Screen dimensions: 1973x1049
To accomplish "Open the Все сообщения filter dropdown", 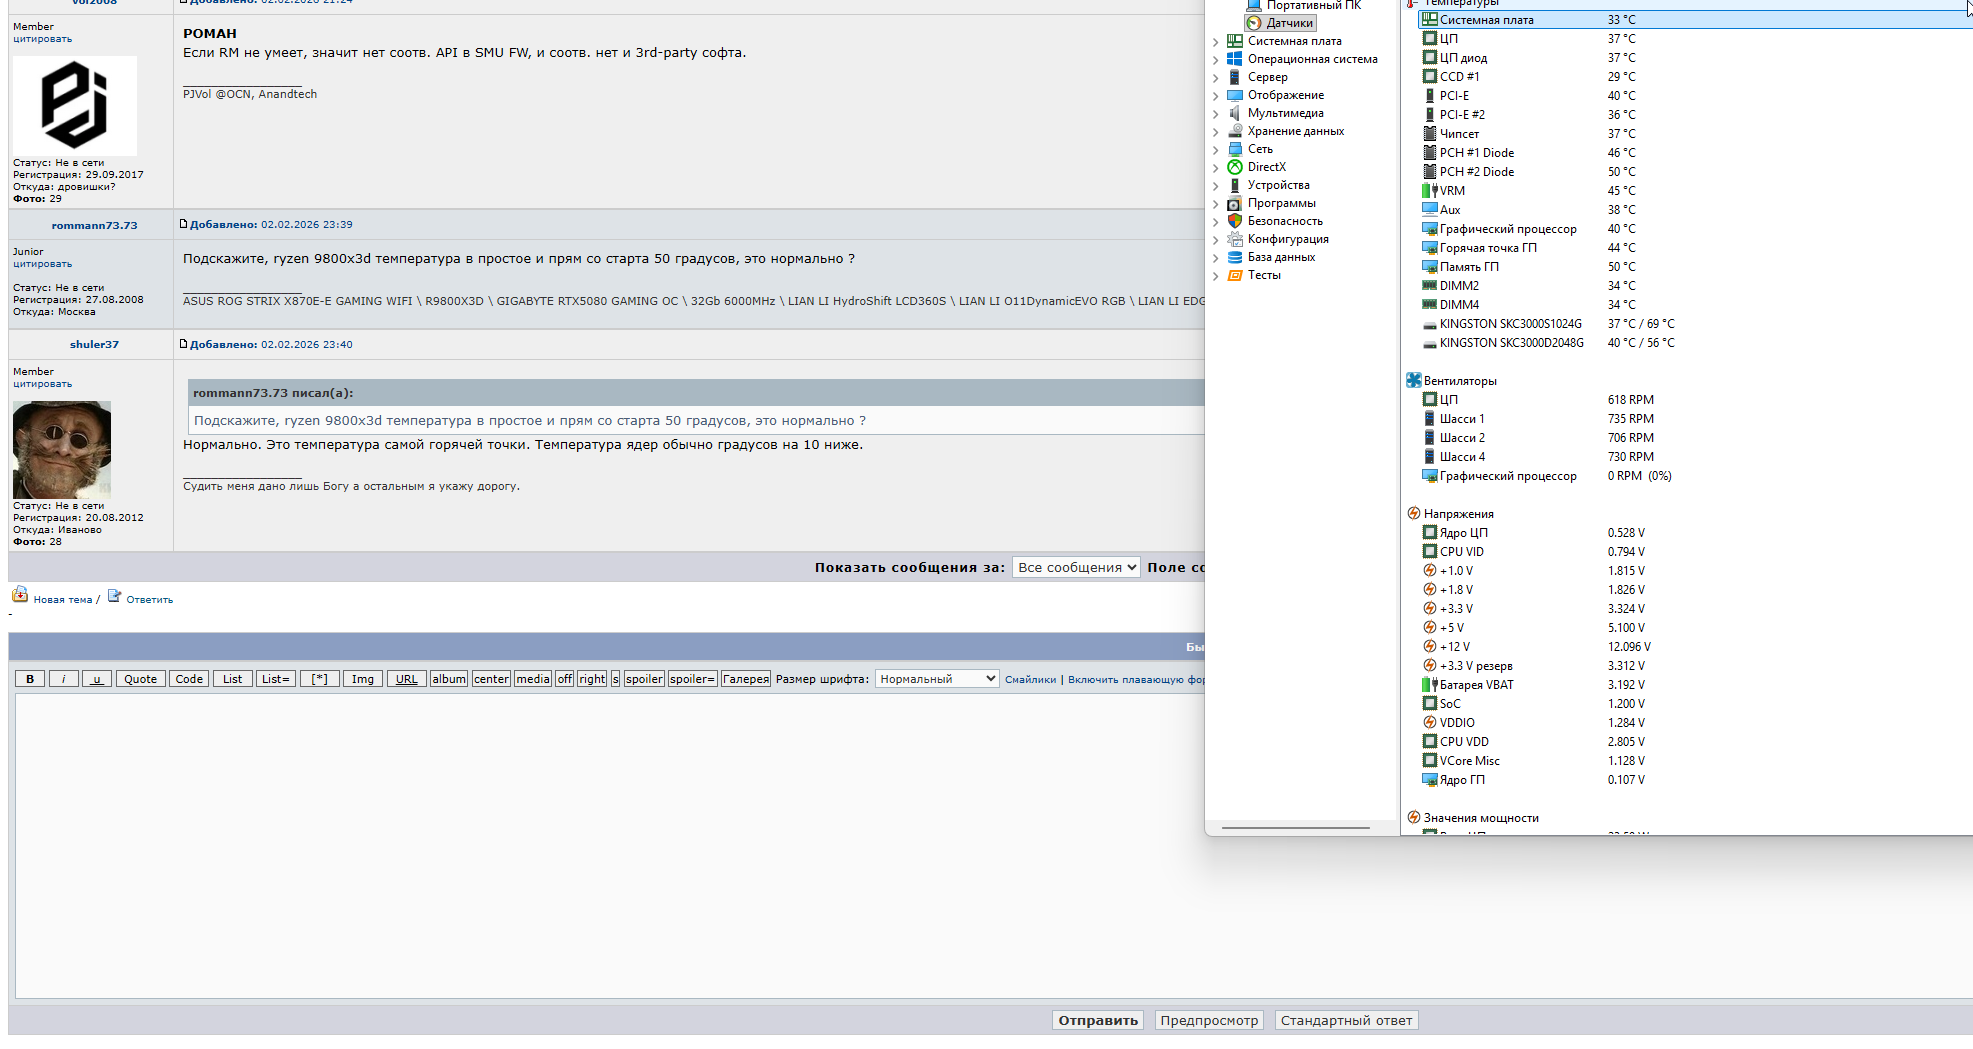I will click(x=1076, y=567).
